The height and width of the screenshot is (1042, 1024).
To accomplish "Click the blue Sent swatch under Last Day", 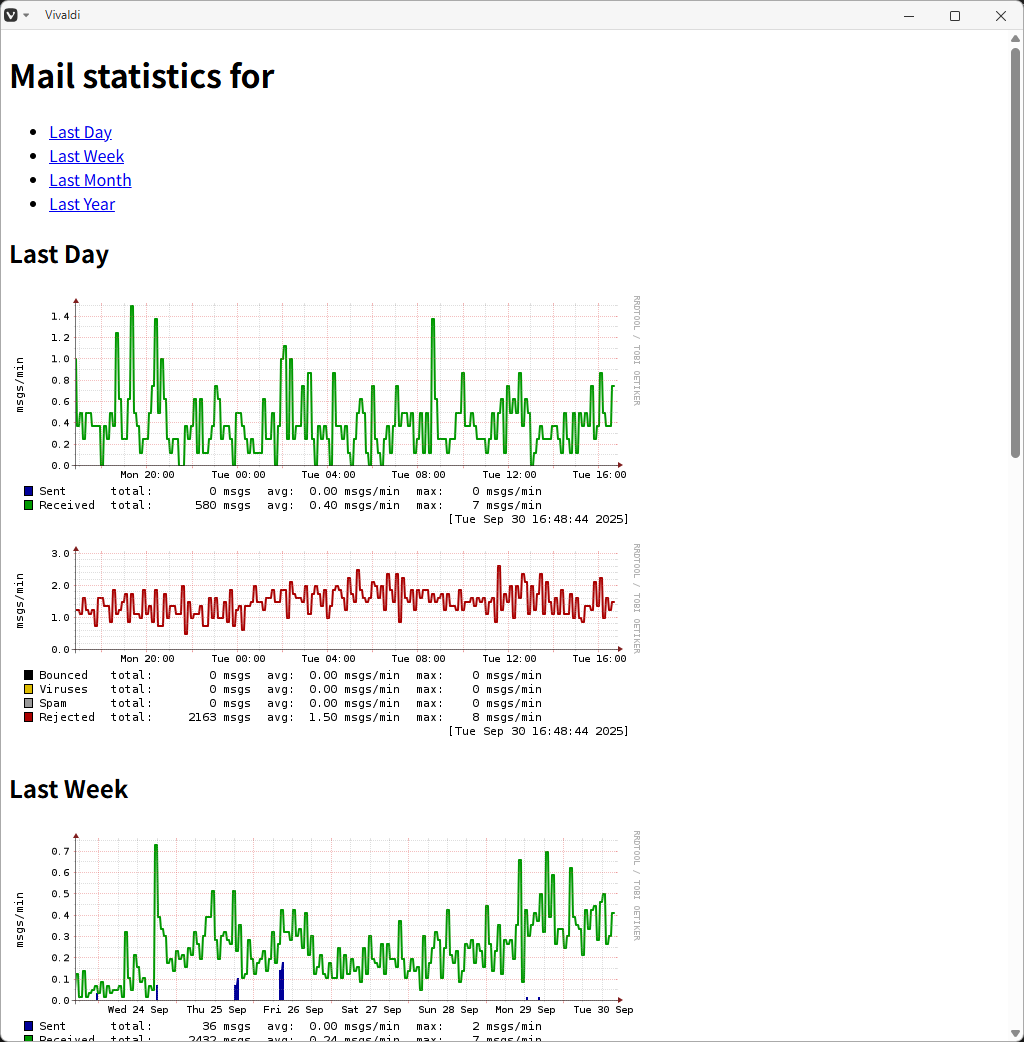I will 29,491.
